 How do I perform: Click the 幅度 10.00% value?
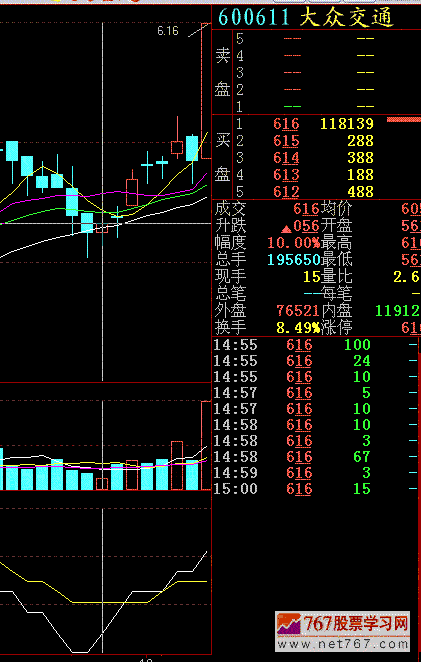coord(293,243)
